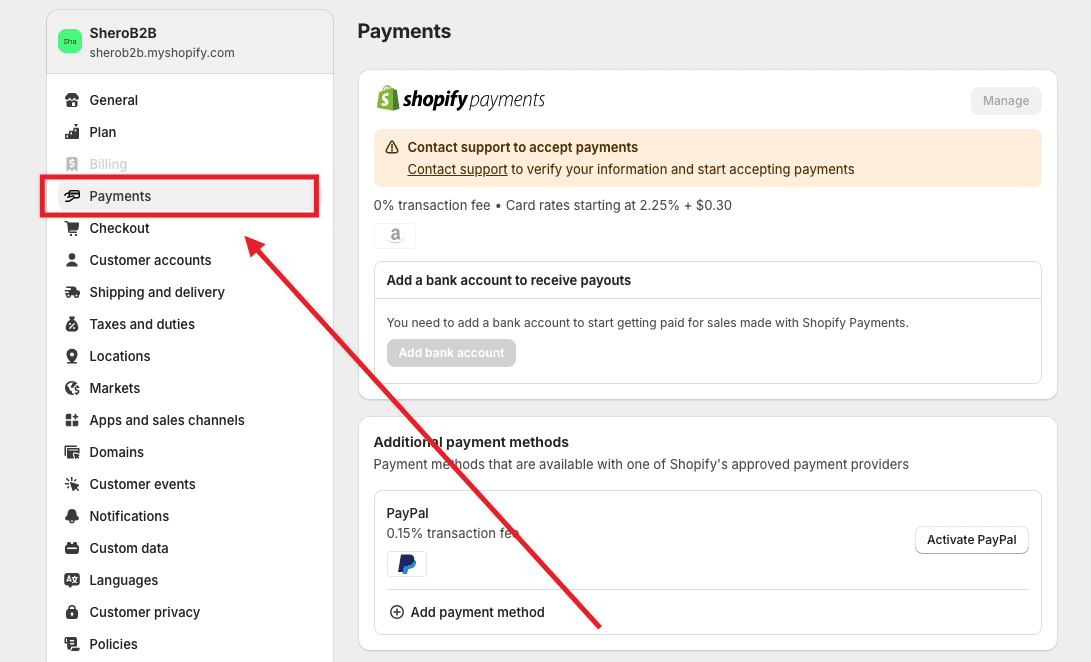Click the Shipping and delivery truck icon
1091x662 pixels.
coord(71,292)
